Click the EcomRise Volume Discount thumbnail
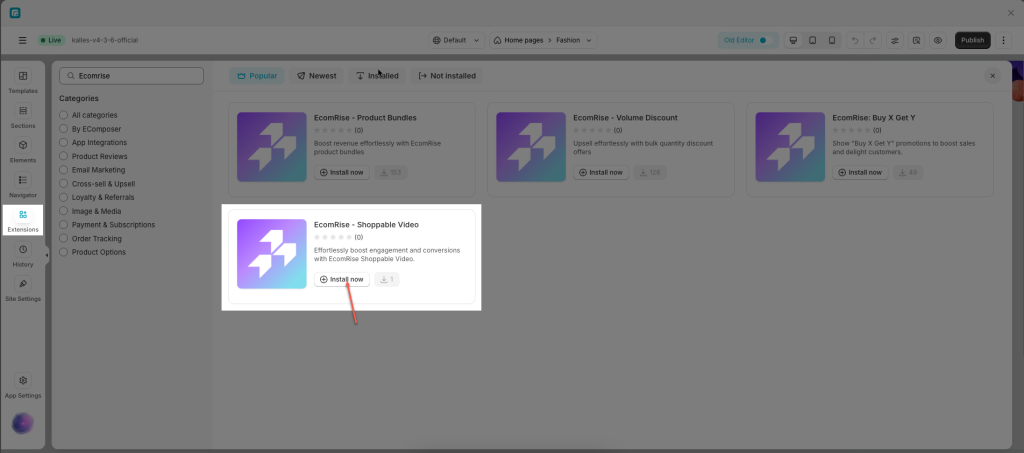This screenshot has height=453, width=1024. click(x=531, y=147)
